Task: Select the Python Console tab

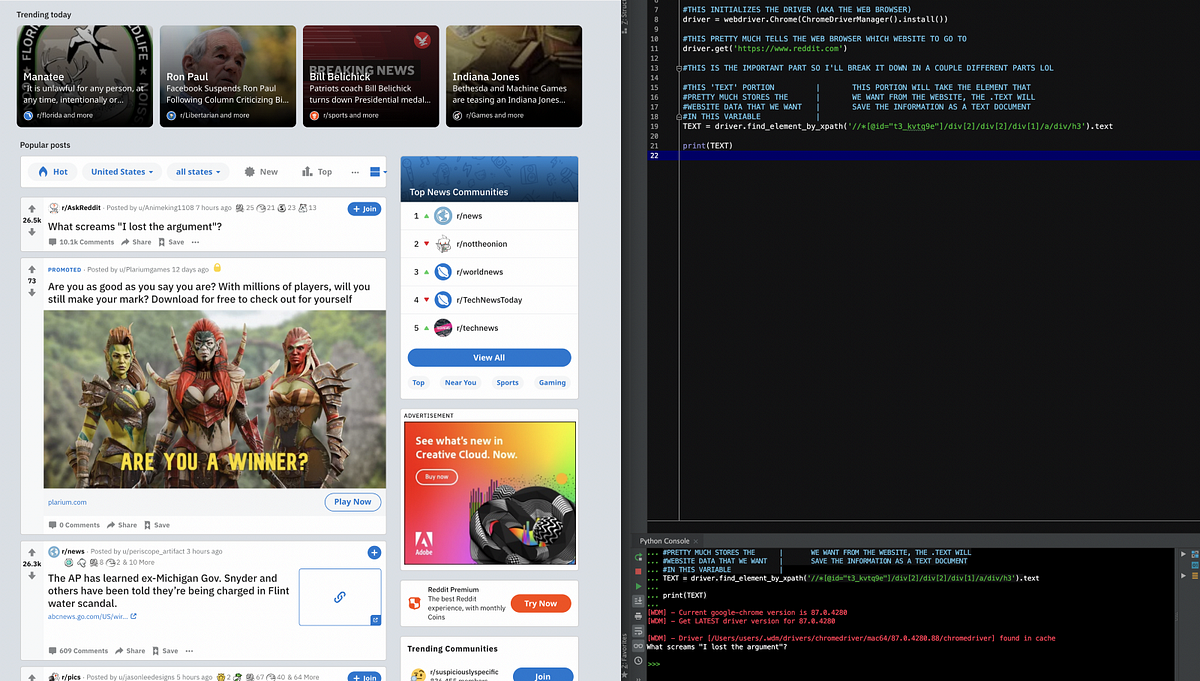Action: click(x=663, y=540)
